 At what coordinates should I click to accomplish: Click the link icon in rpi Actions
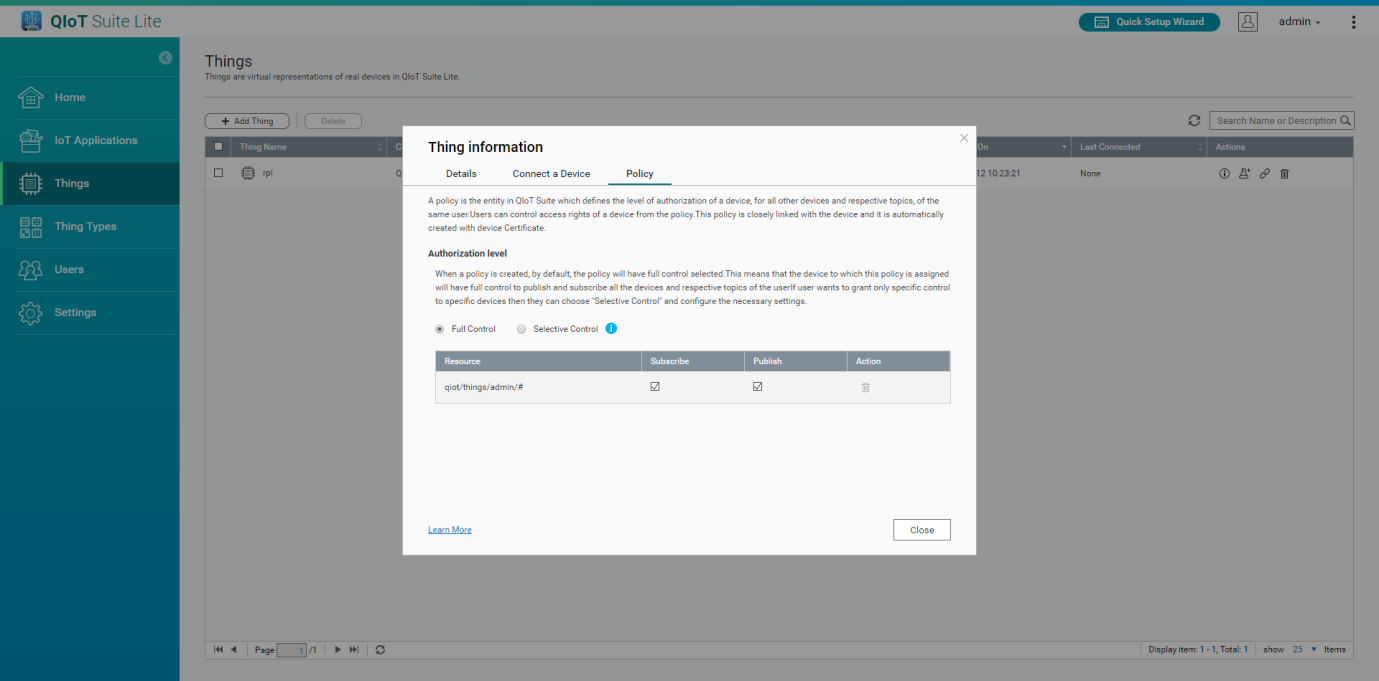(x=1265, y=174)
